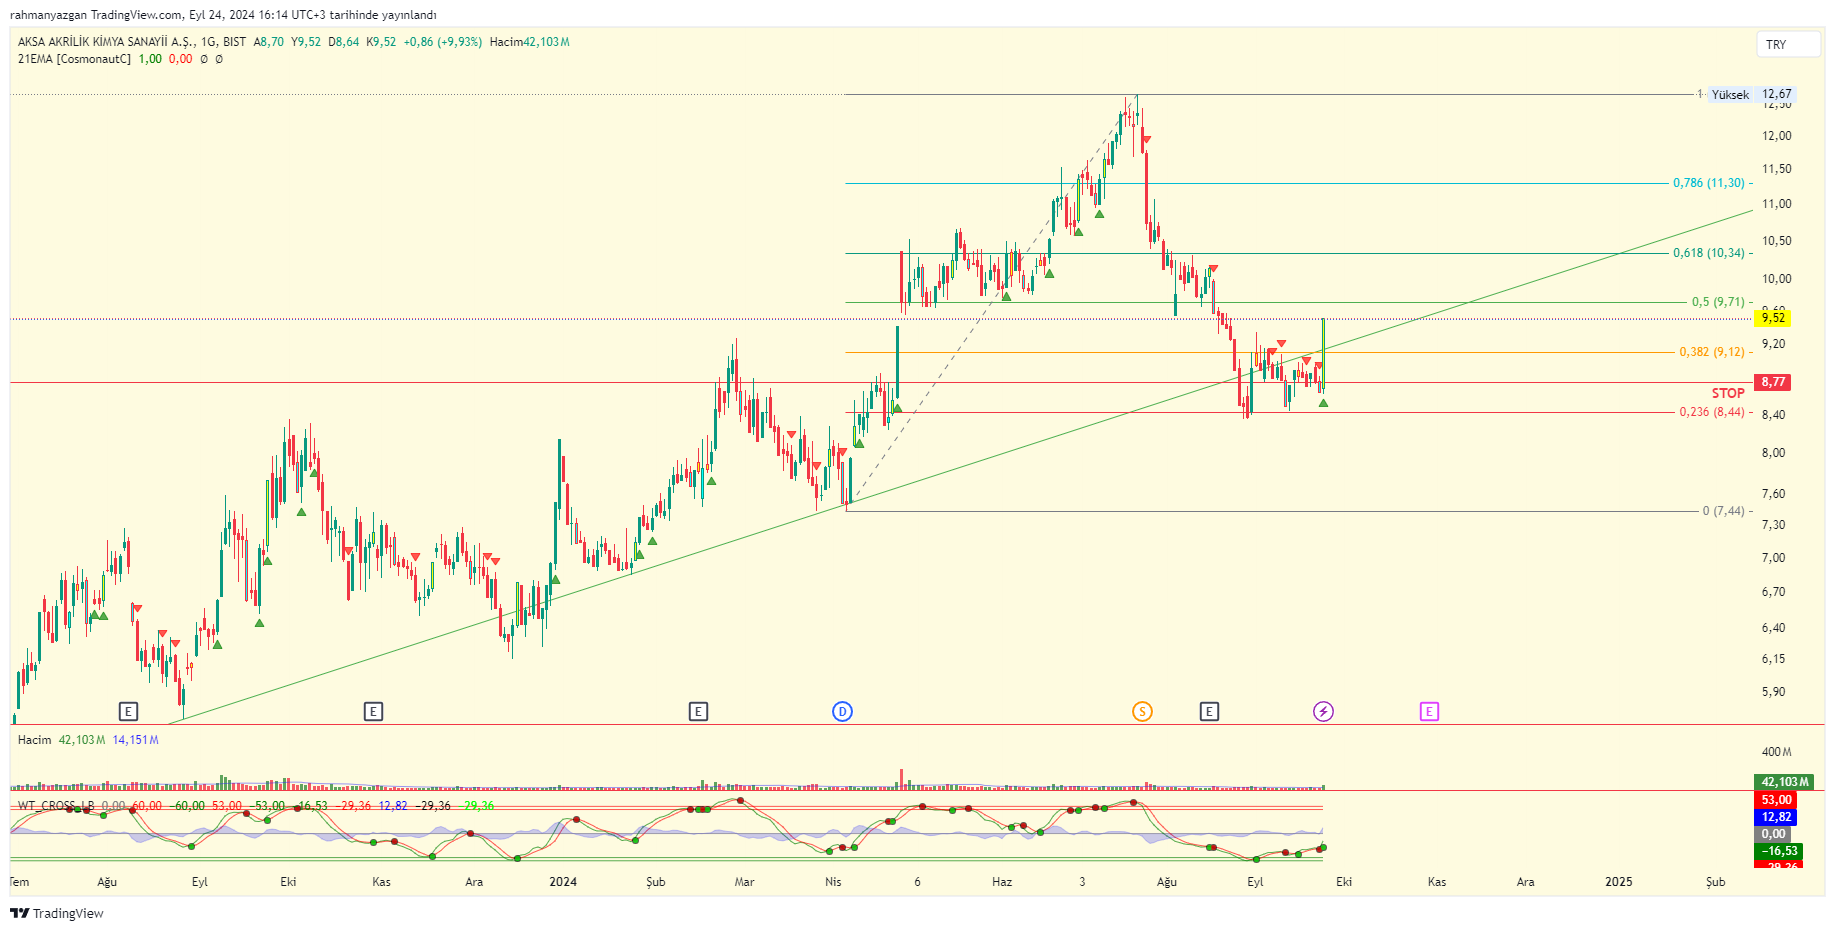The width and height of the screenshot is (1835, 931).
Task: Click the Yüksek 12,67 high price label
Action: pos(1751,95)
